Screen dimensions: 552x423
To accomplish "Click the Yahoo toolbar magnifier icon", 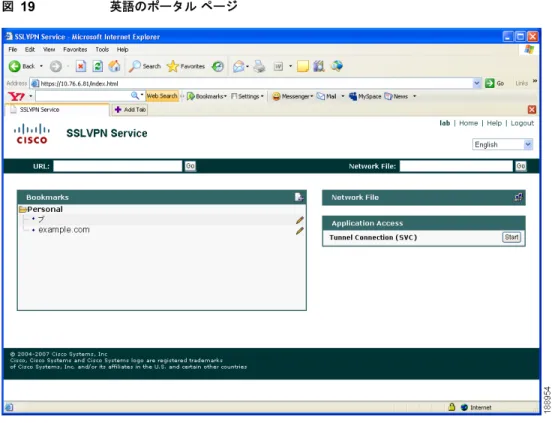I will pyautogui.click(x=134, y=95).
